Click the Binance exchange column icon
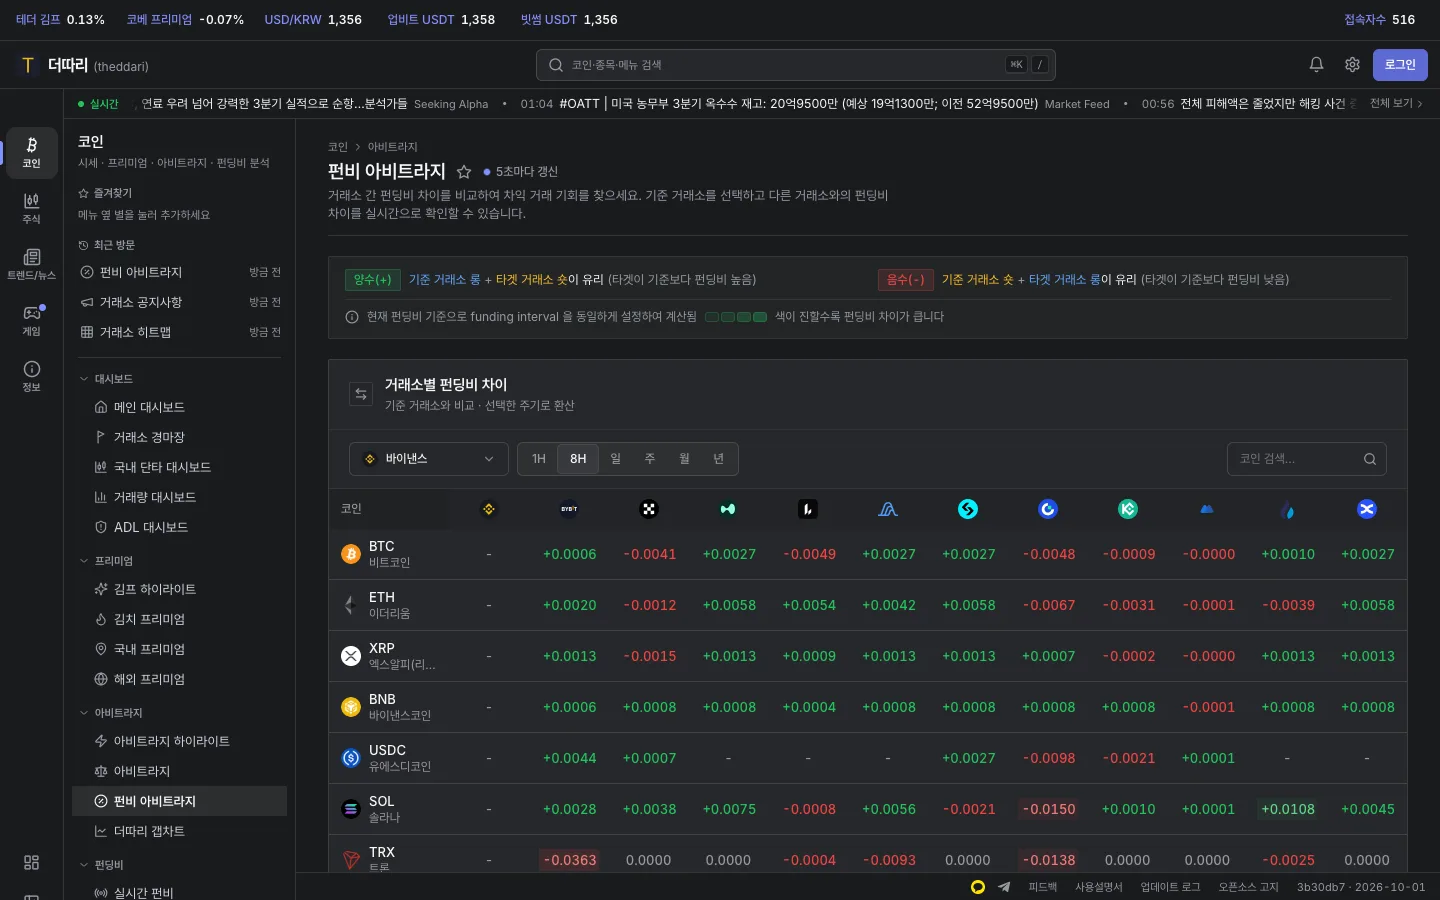Viewport: 1440px width, 900px height. [x=489, y=509]
